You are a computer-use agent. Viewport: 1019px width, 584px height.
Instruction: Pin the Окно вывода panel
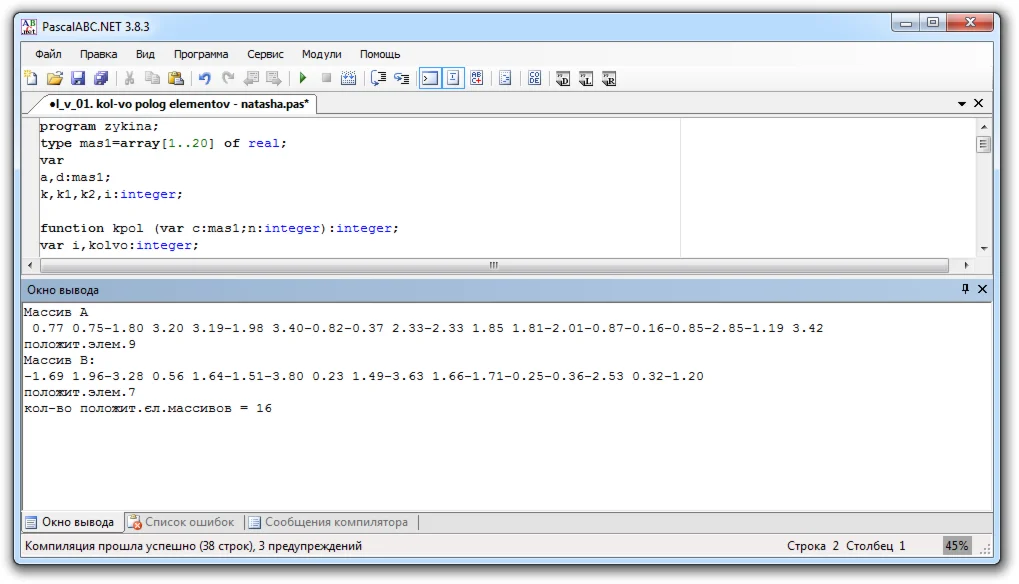tap(965, 289)
